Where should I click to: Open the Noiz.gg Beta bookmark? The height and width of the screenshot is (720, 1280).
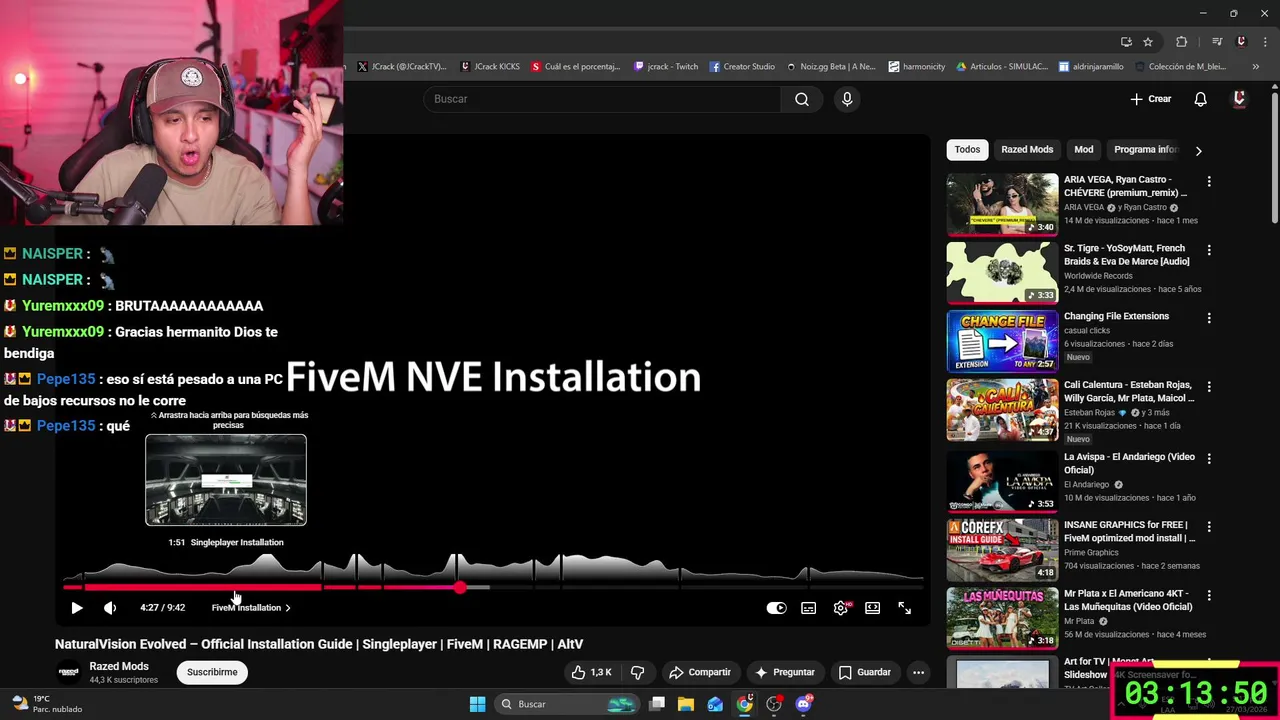[x=830, y=67]
